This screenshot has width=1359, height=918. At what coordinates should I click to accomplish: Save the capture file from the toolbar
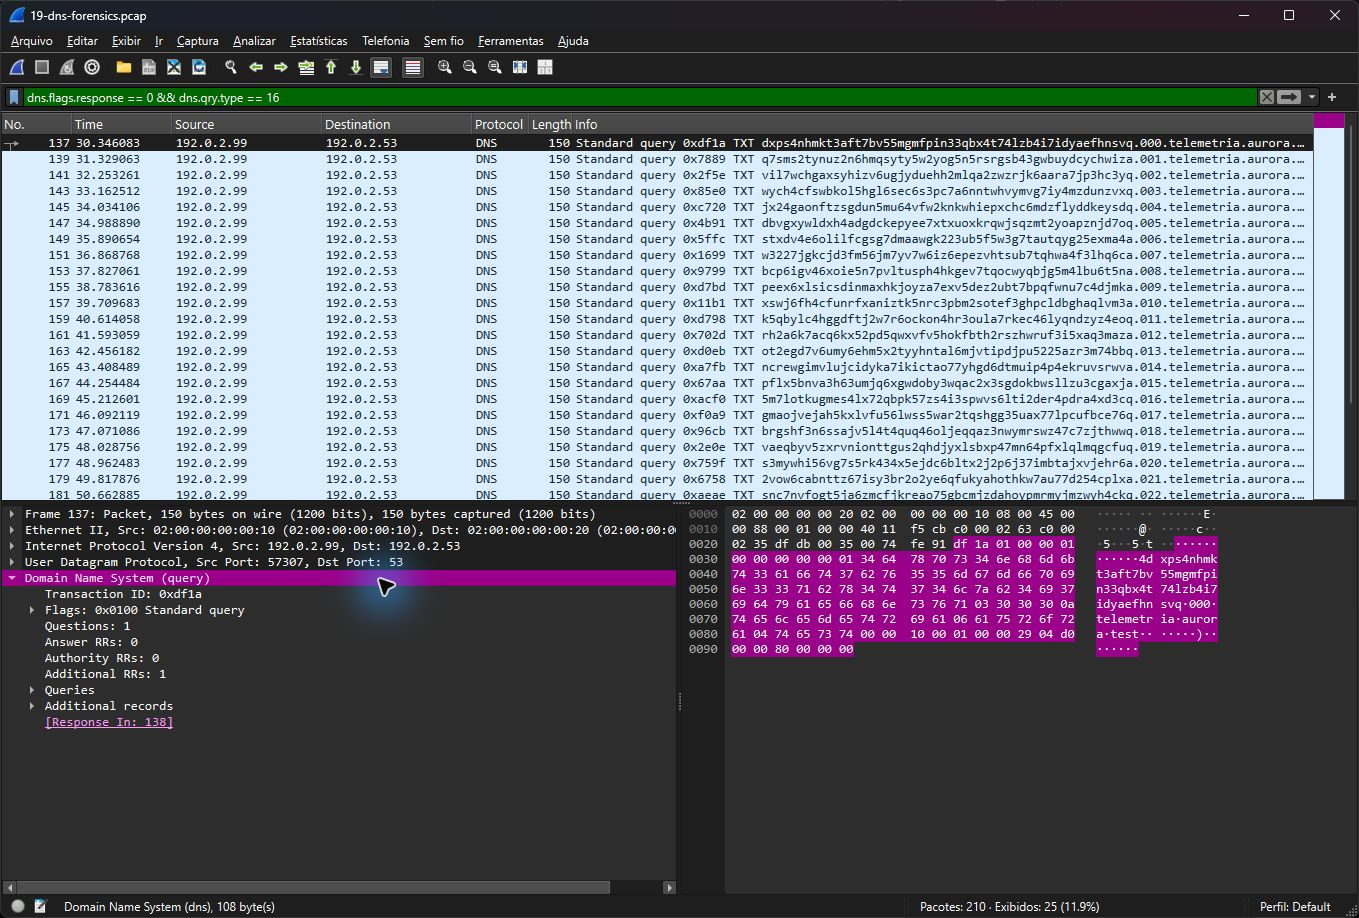(x=149, y=67)
